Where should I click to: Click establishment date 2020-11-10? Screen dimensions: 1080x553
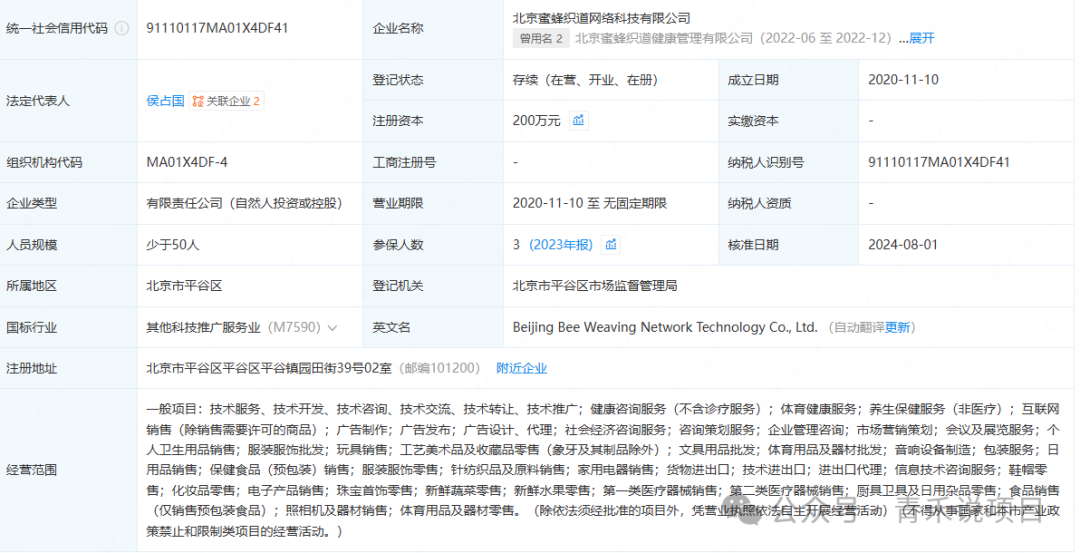pyautogui.click(x=903, y=80)
